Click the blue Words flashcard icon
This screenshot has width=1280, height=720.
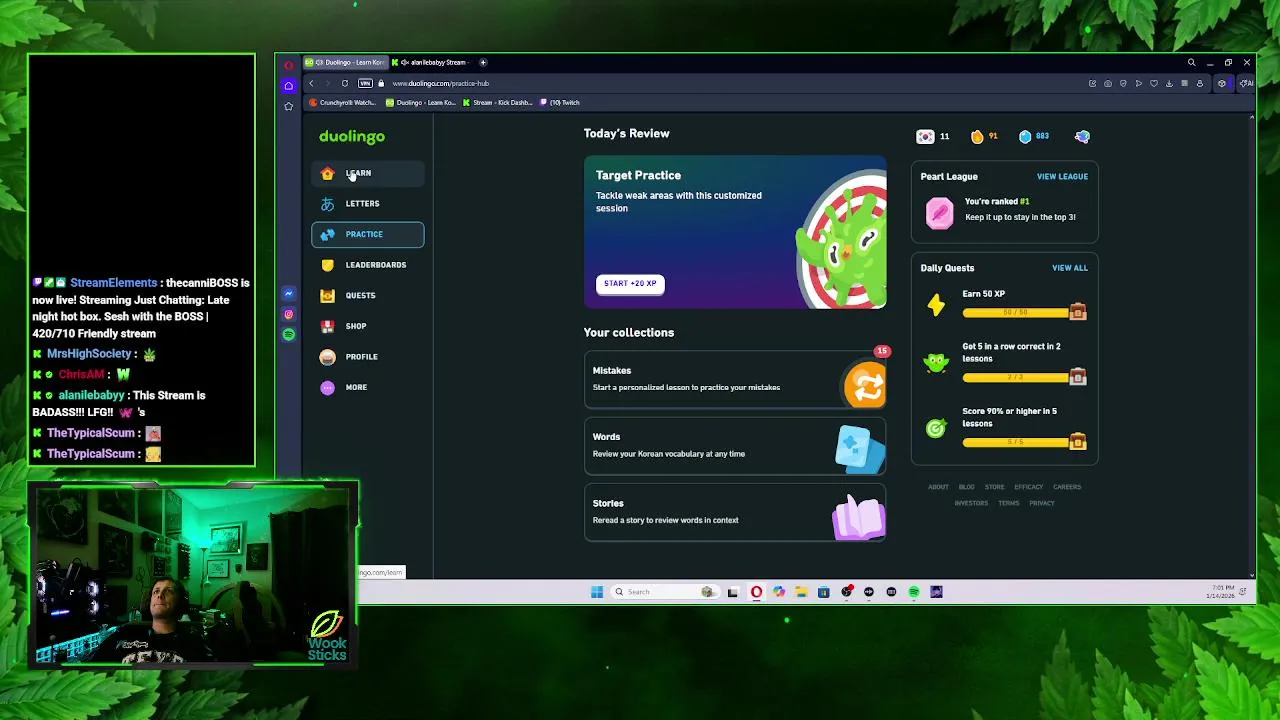point(860,449)
